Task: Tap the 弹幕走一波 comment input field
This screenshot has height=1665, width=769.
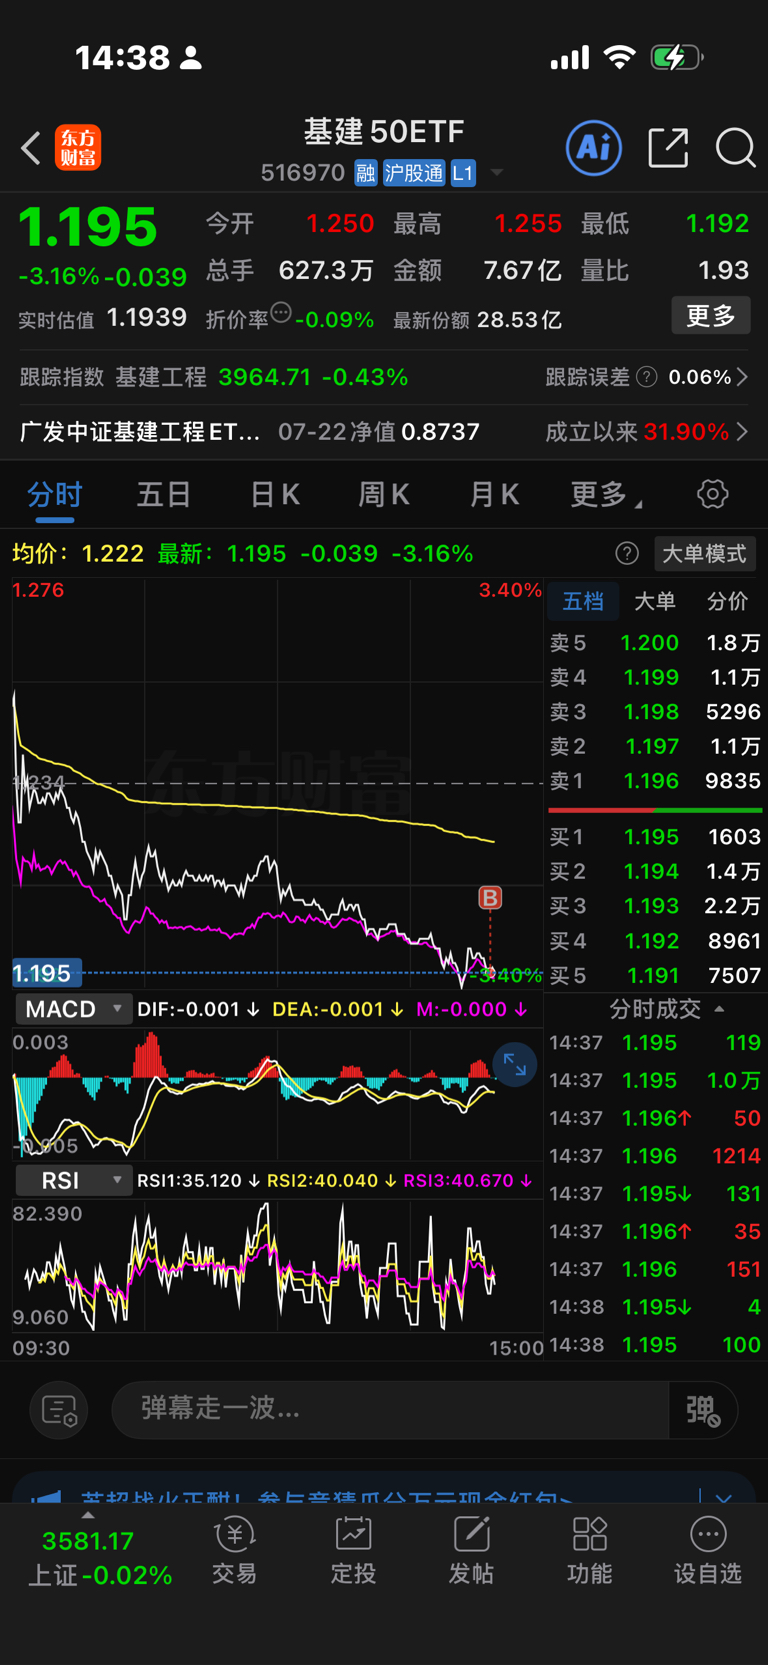Action: coord(391,1410)
